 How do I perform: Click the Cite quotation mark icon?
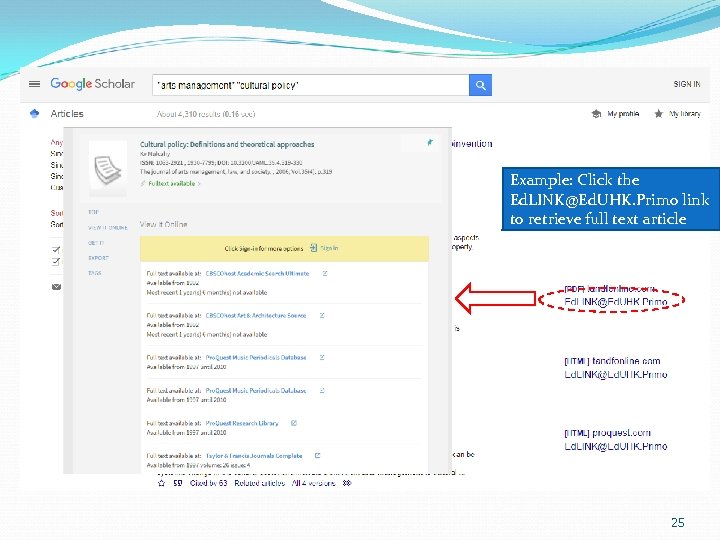pyautogui.click(x=178, y=483)
